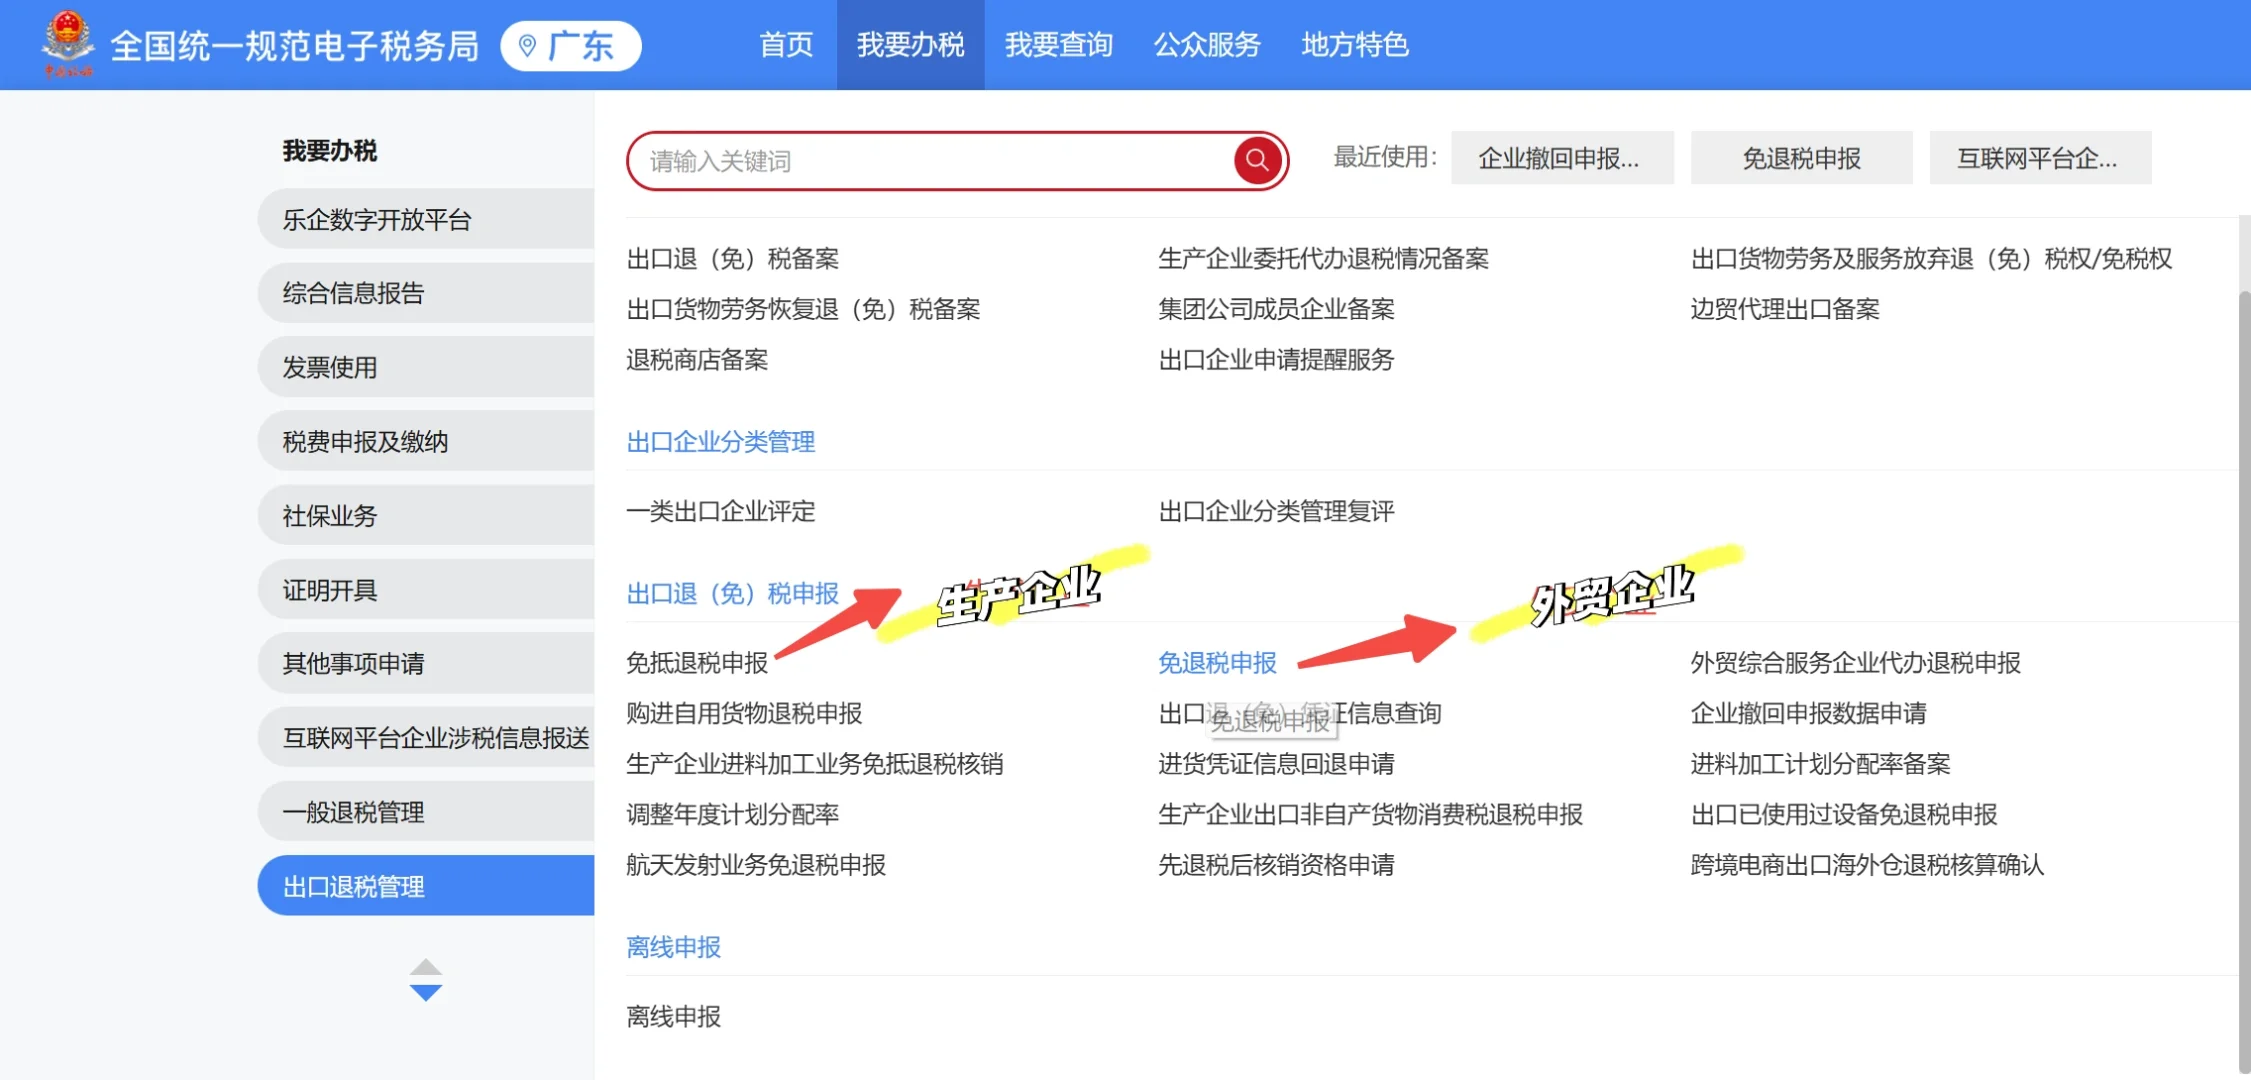Click the search magnifier icon
The width and height of the screenshot is (2251, 1080).
click(x=1258, y=160)
